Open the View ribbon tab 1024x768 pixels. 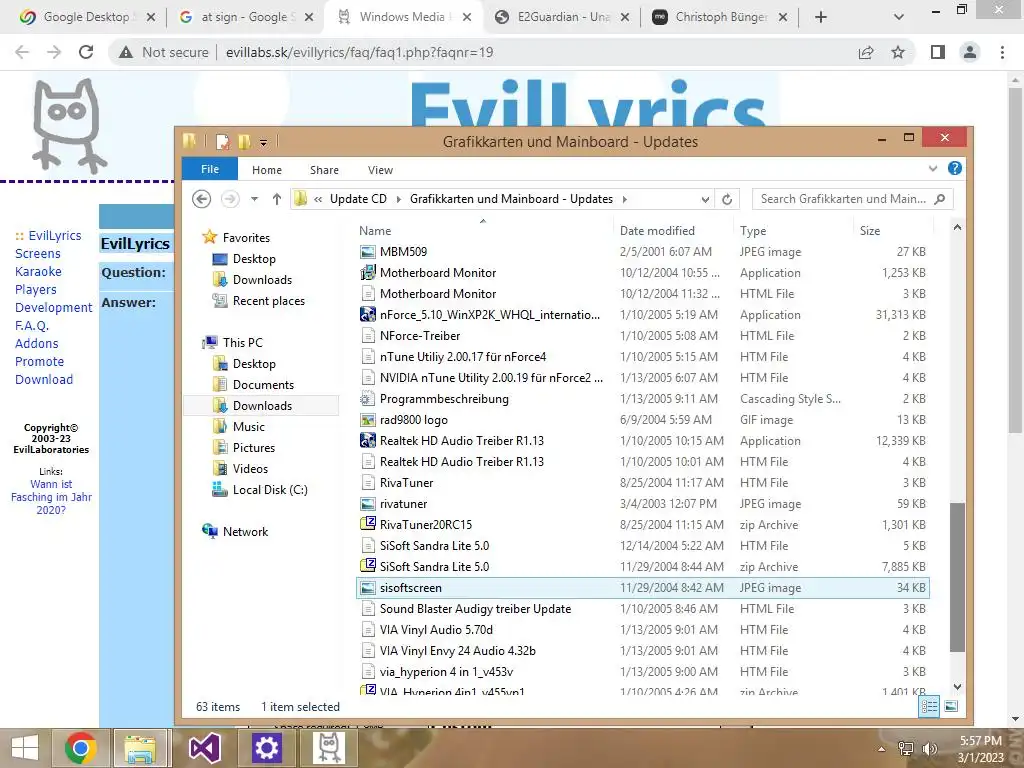(x=380, y=170)
